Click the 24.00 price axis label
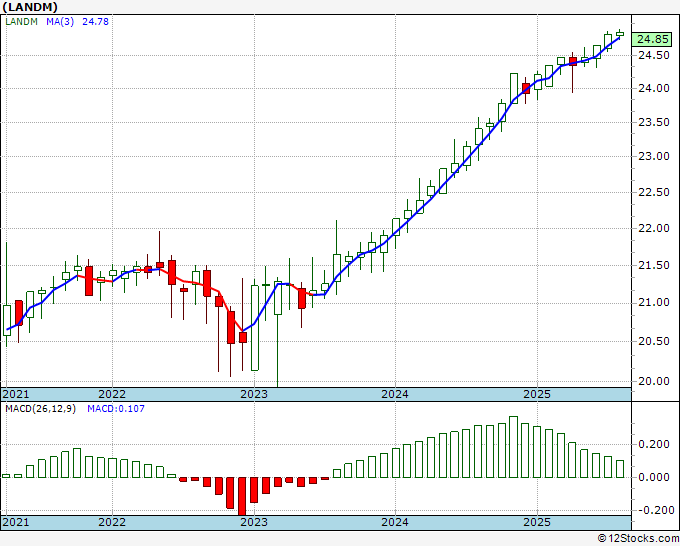This screenshot has width=680, height=546. point(654,88)
